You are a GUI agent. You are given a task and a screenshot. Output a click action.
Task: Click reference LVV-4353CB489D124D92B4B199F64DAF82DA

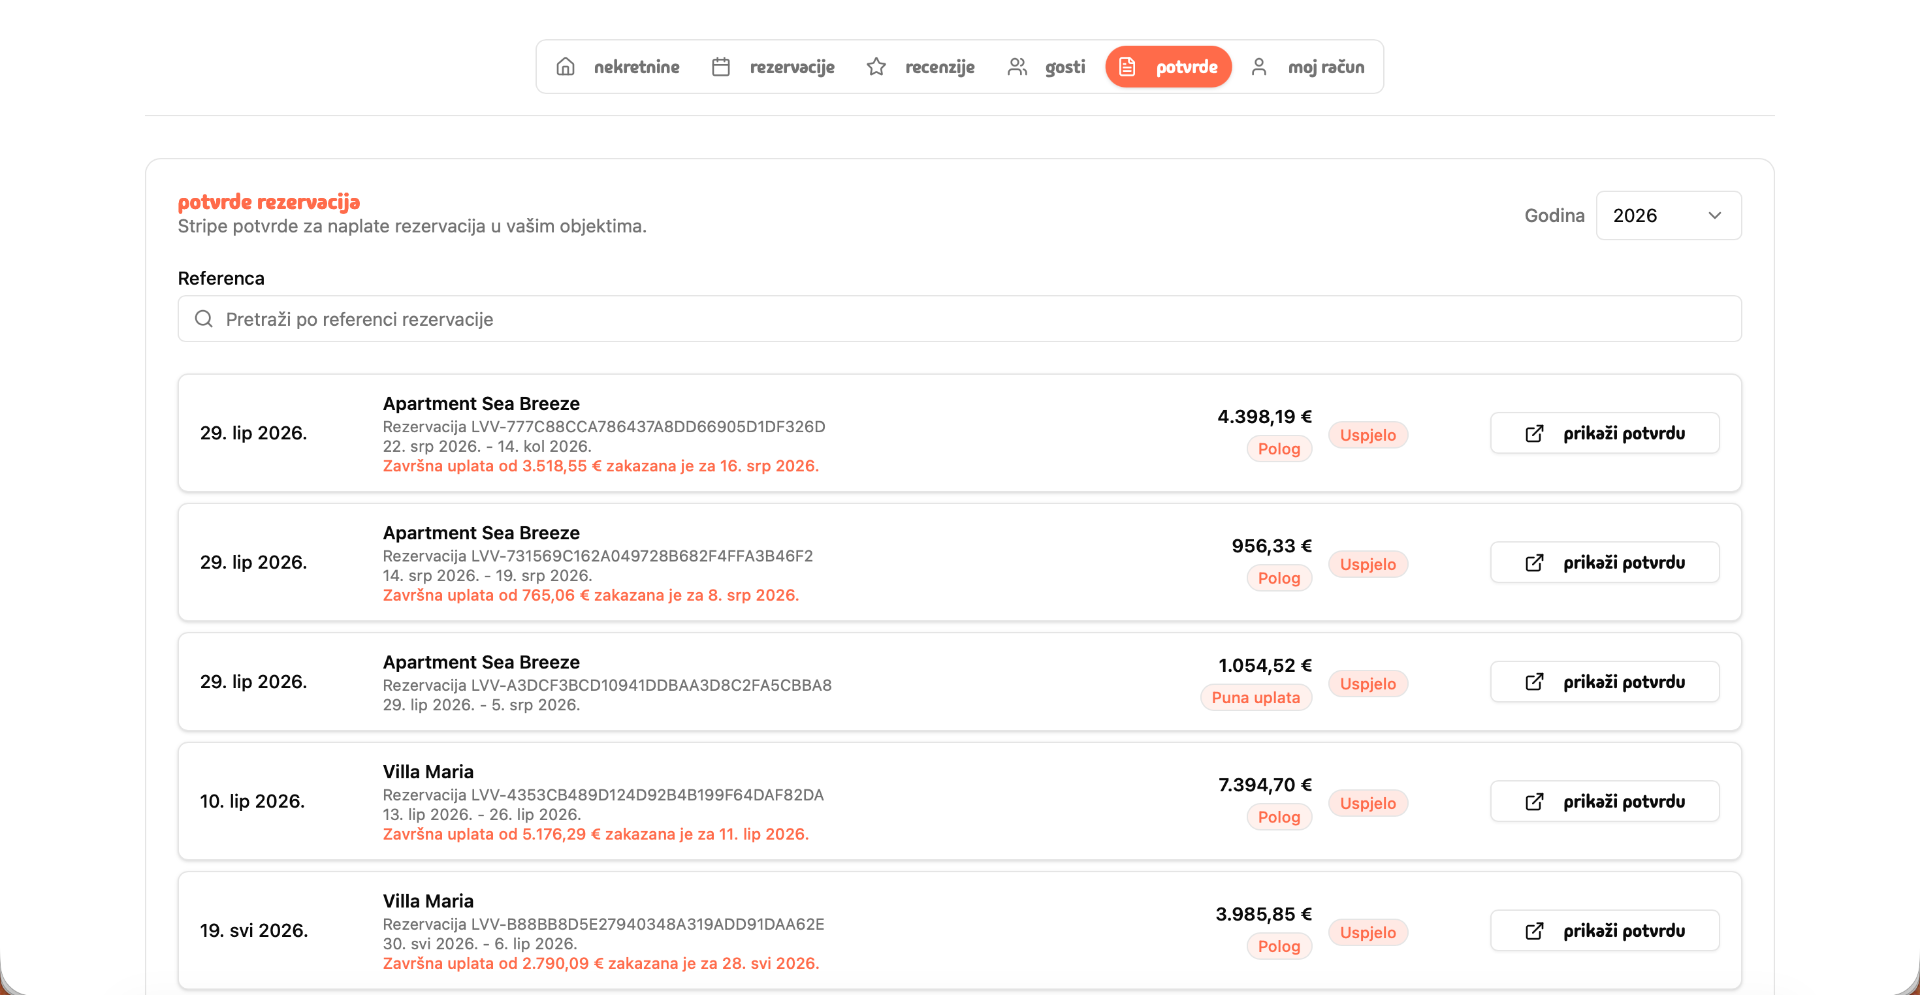pos(647,795)
